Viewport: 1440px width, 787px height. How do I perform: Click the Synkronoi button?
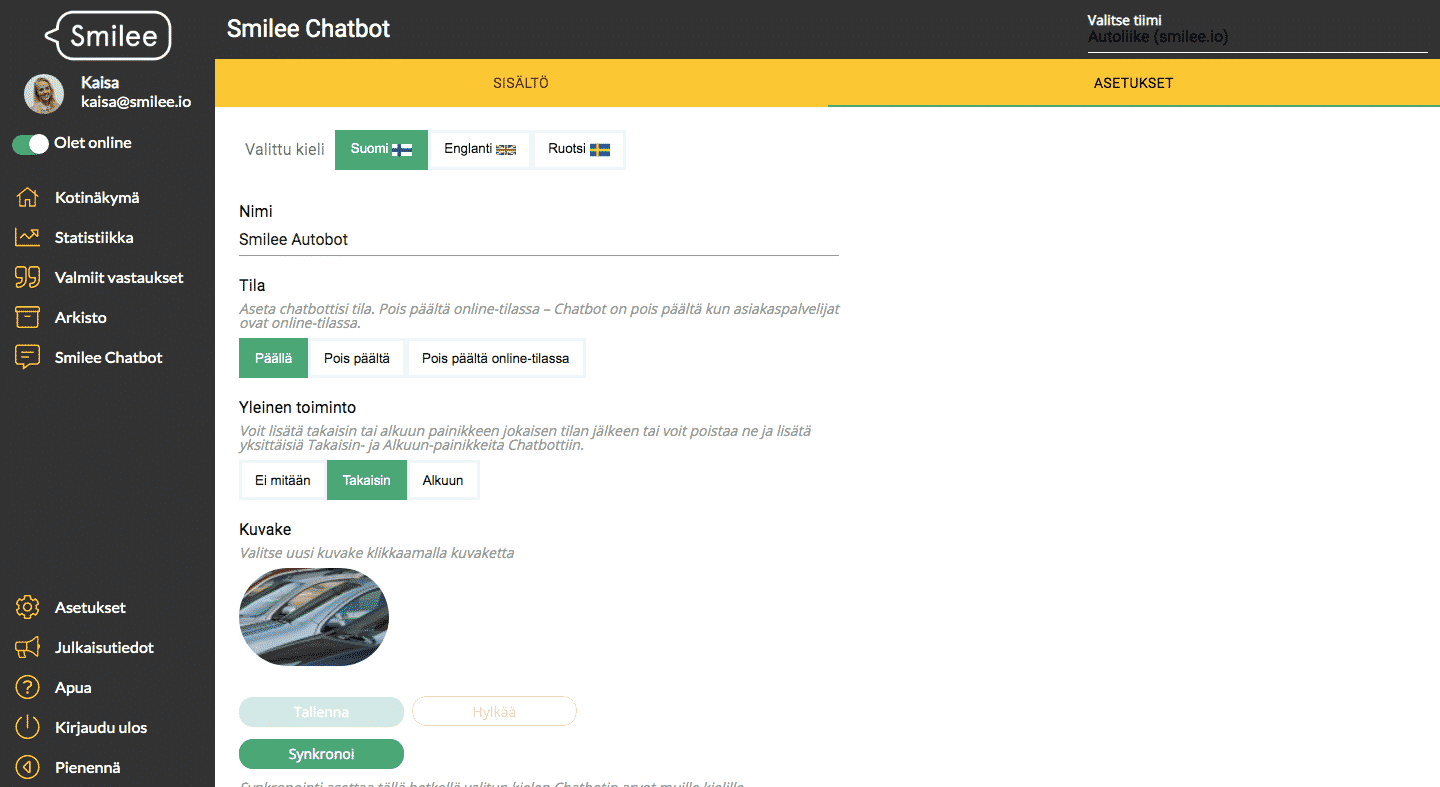(321, 754)
